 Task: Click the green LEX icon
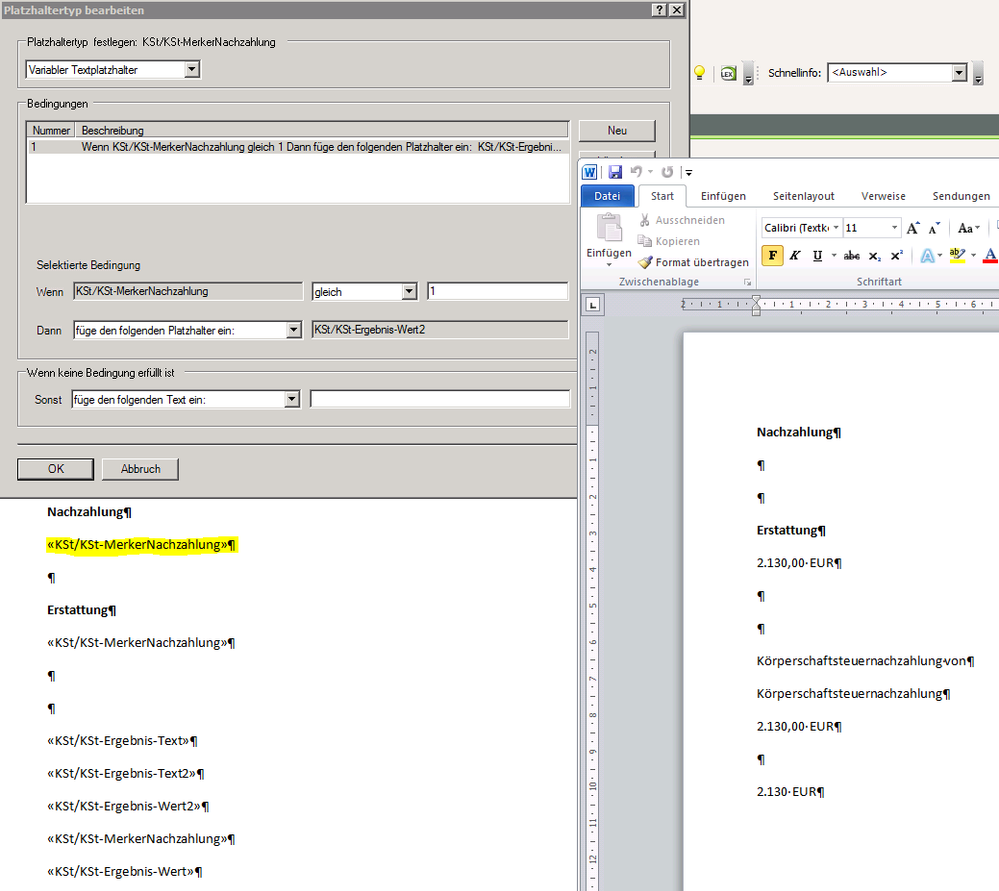pyautogui.click(x=728, y=73)
